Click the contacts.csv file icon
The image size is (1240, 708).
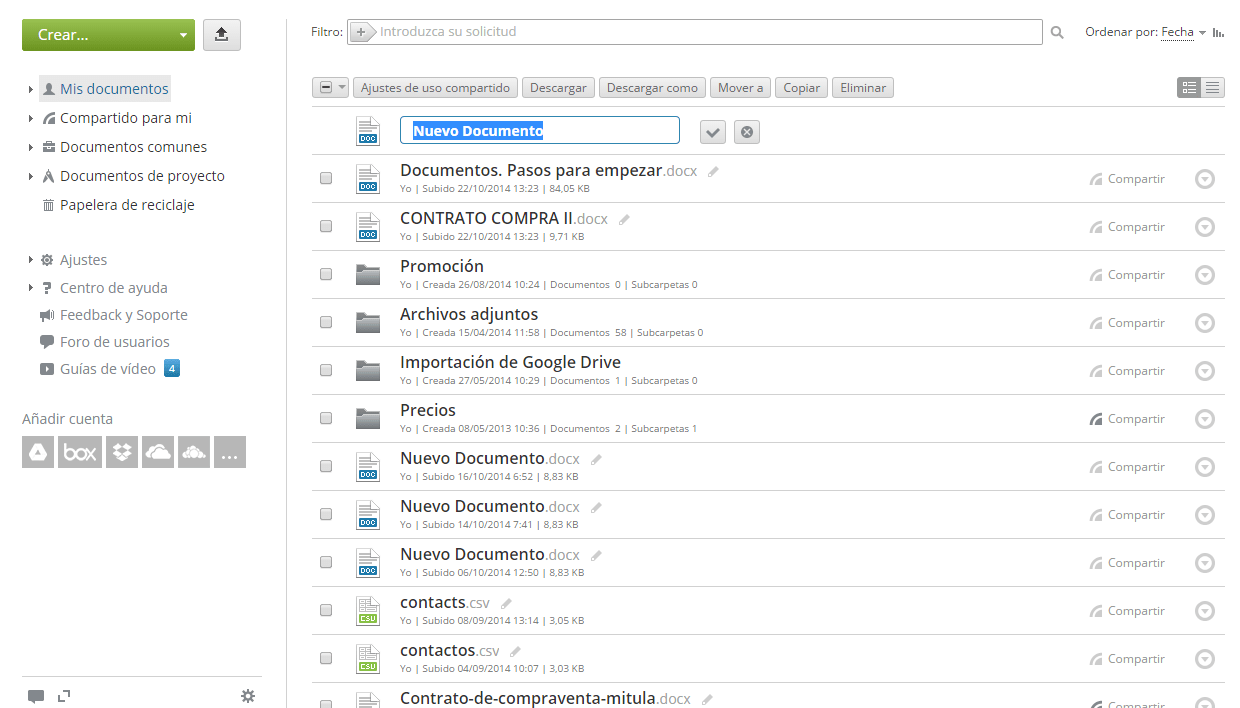tap(368, 610)
